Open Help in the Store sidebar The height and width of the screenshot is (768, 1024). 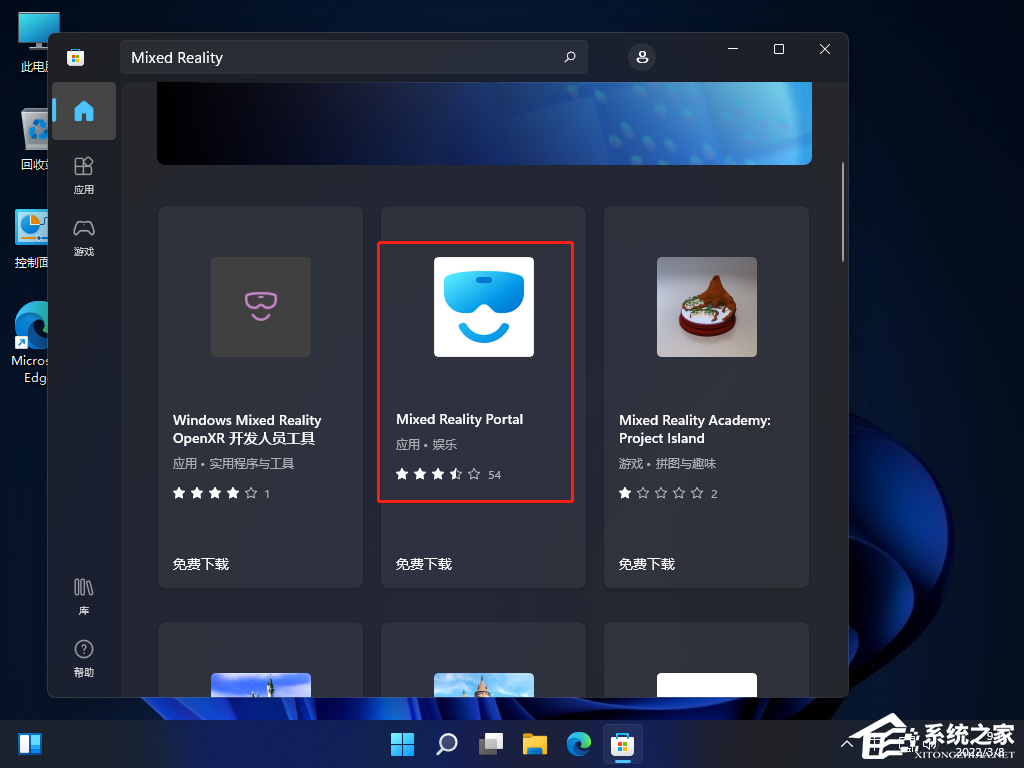[x=84, y=657]
